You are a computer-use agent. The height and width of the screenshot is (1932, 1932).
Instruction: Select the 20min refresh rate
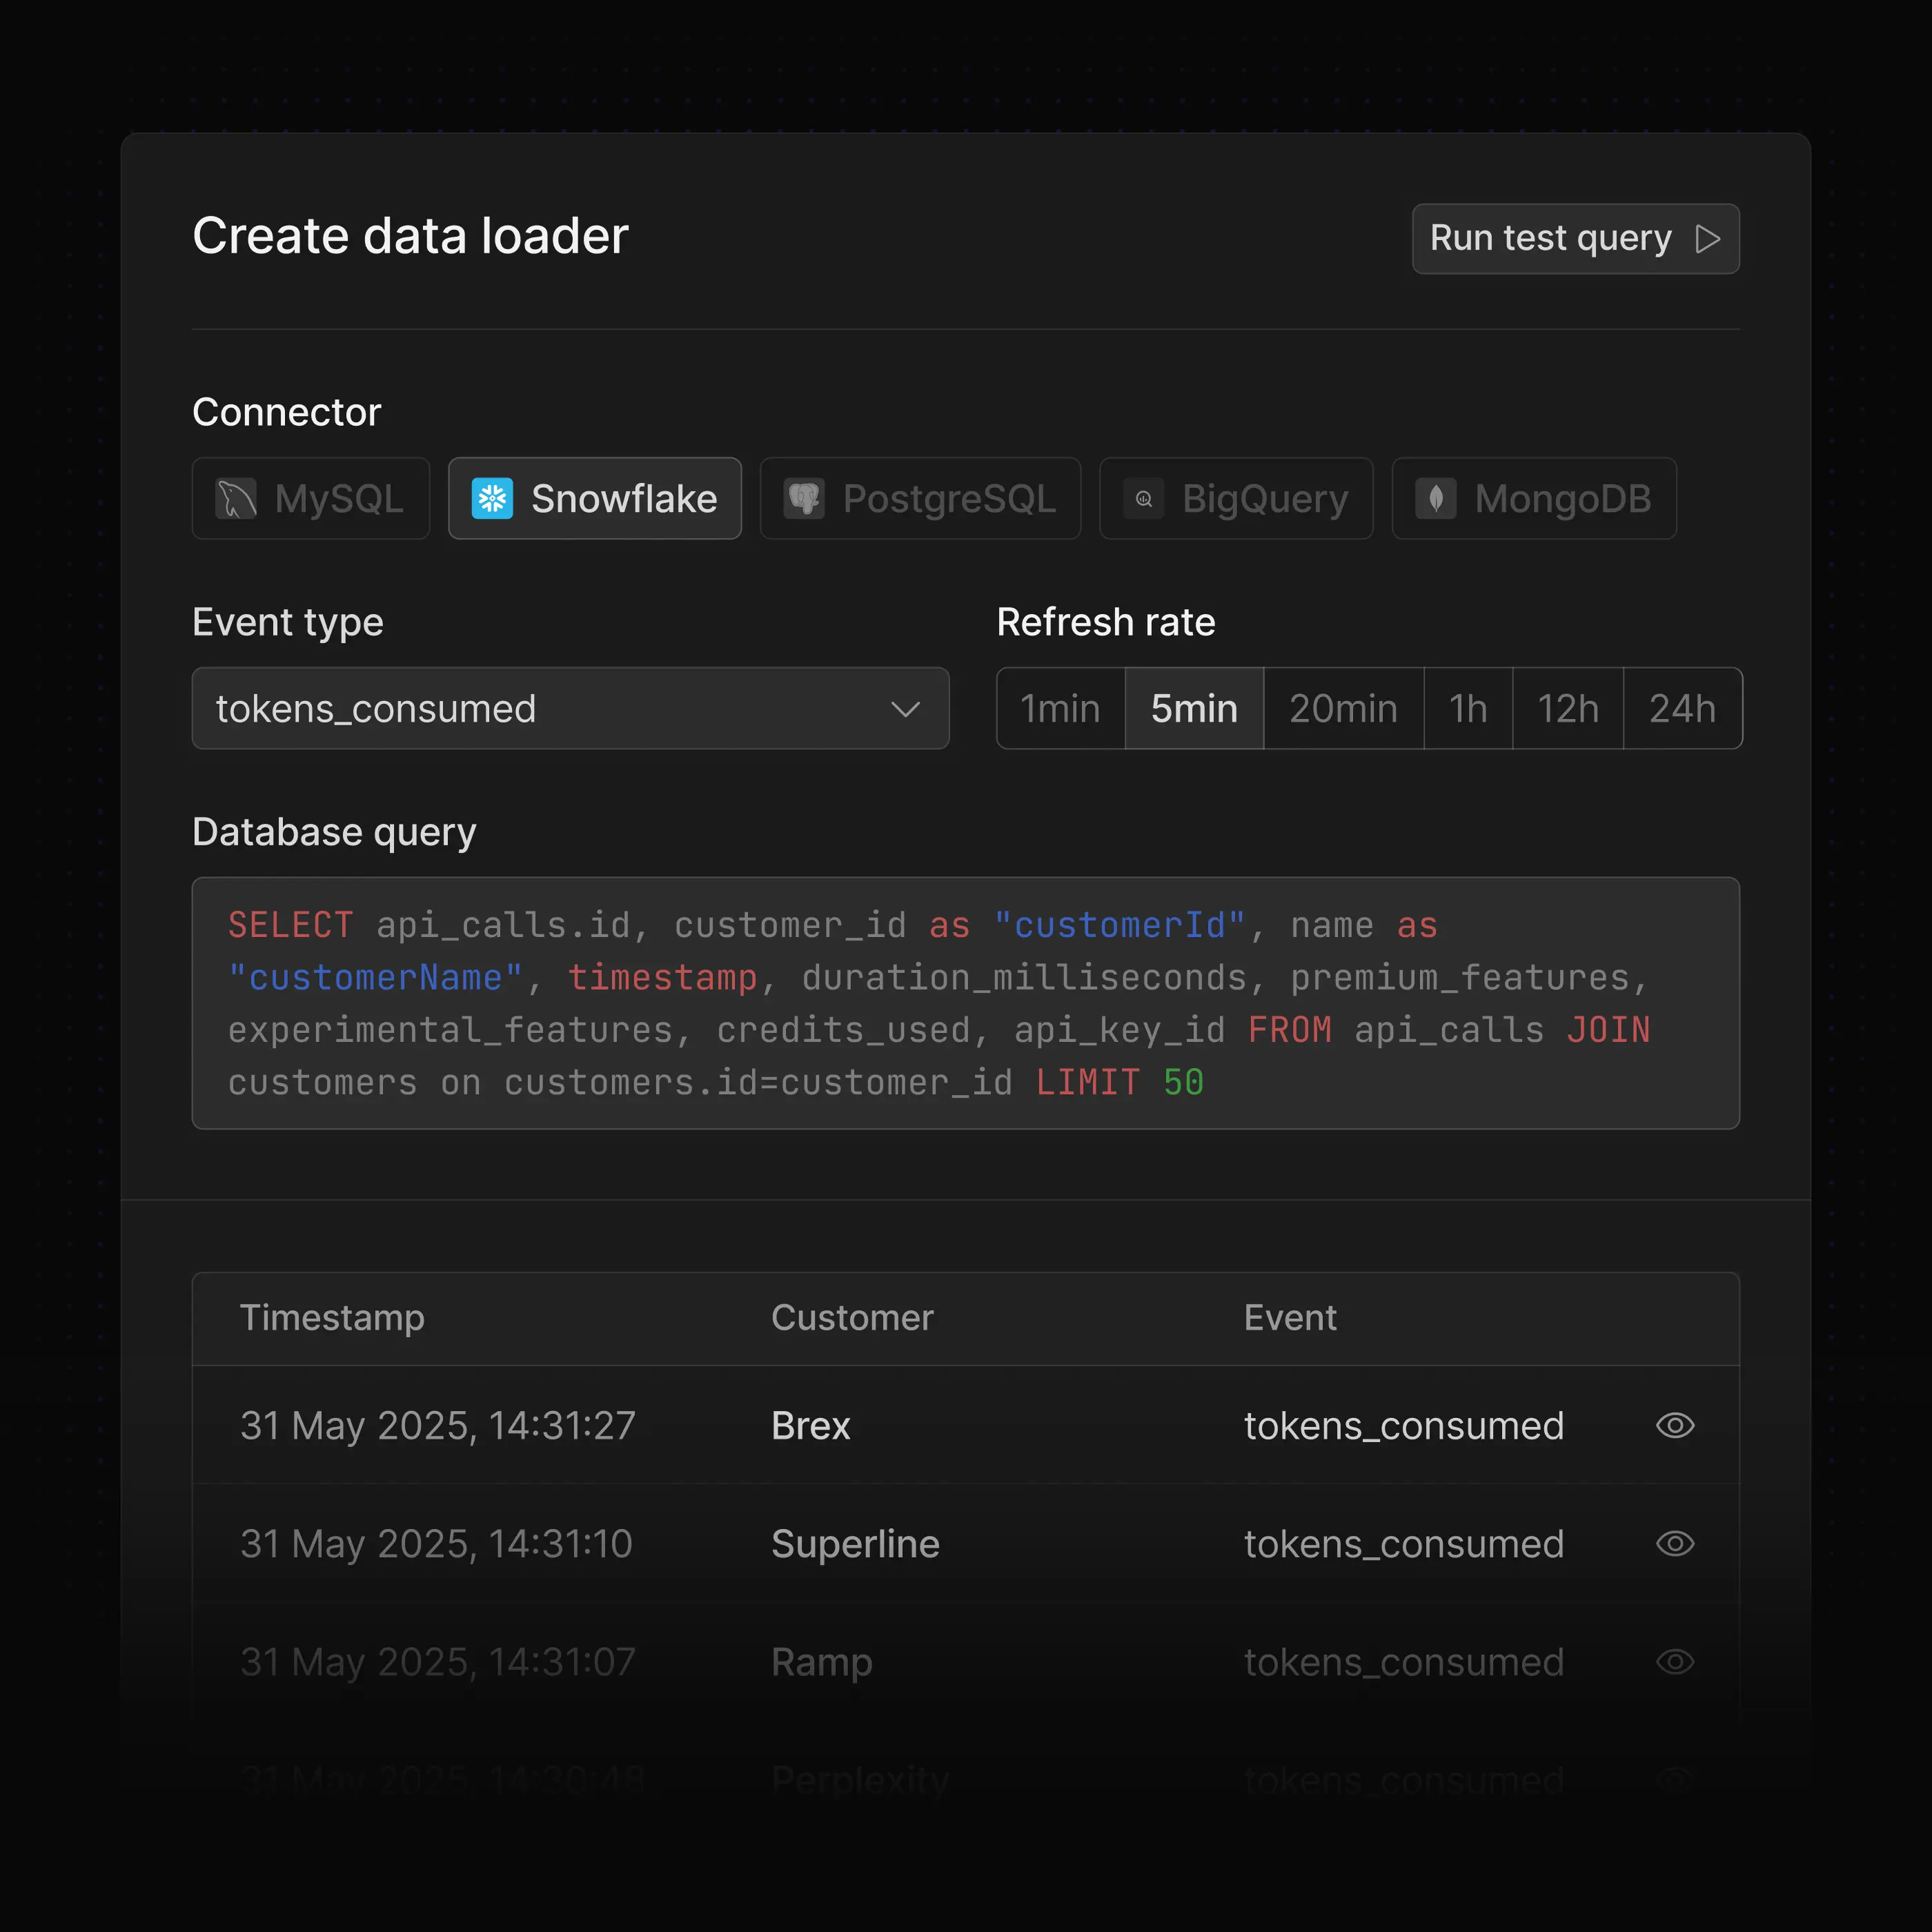click(1343, 708)
